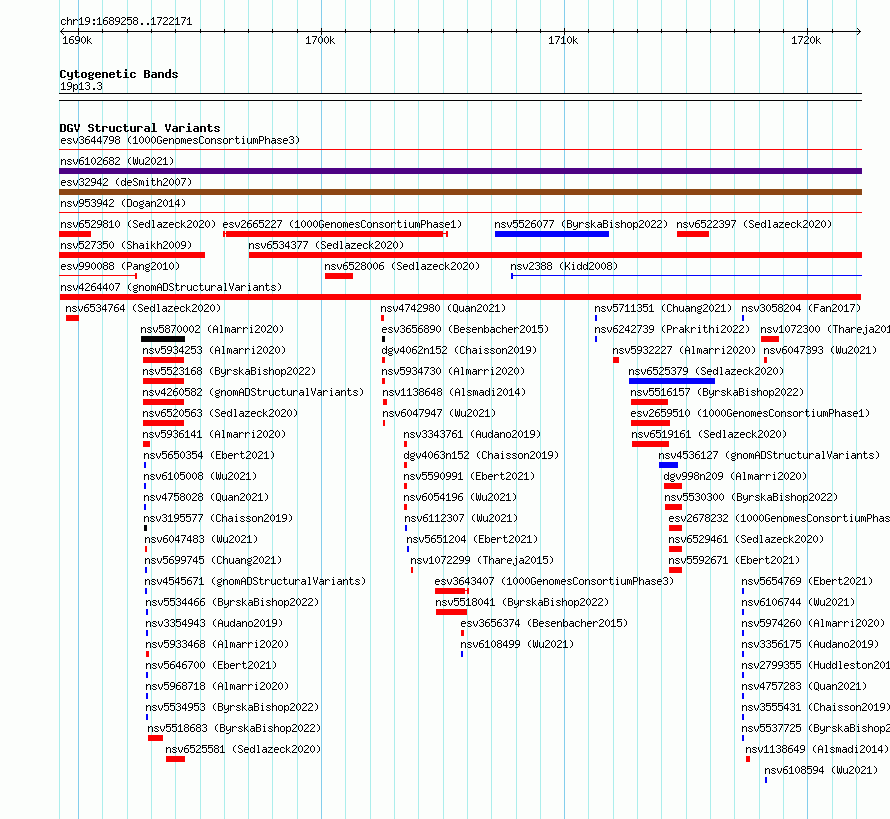The image size is (890, 819).
Task: Click the 19p13.3 cytogenetic band label
Action: 81,86
